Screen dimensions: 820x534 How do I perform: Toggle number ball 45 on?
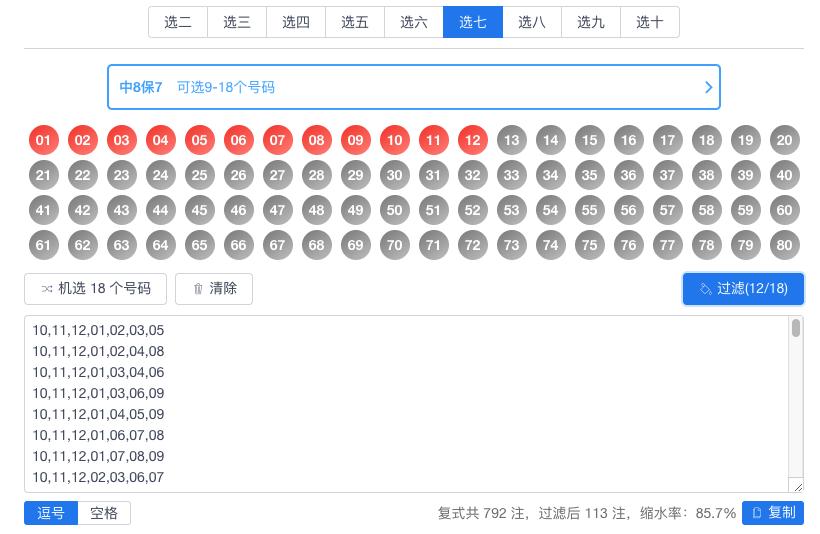[199, 210]
